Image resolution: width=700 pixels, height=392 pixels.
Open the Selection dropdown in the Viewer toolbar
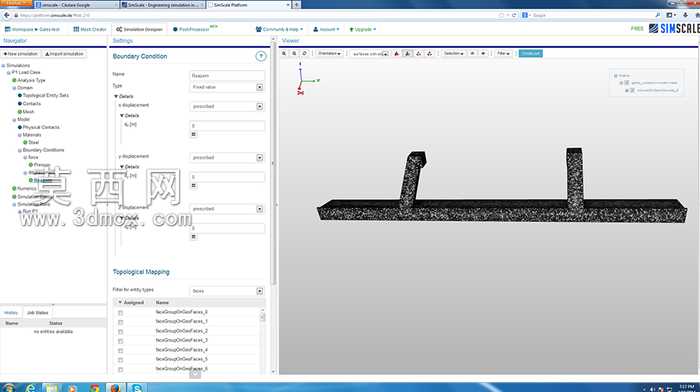454,54
